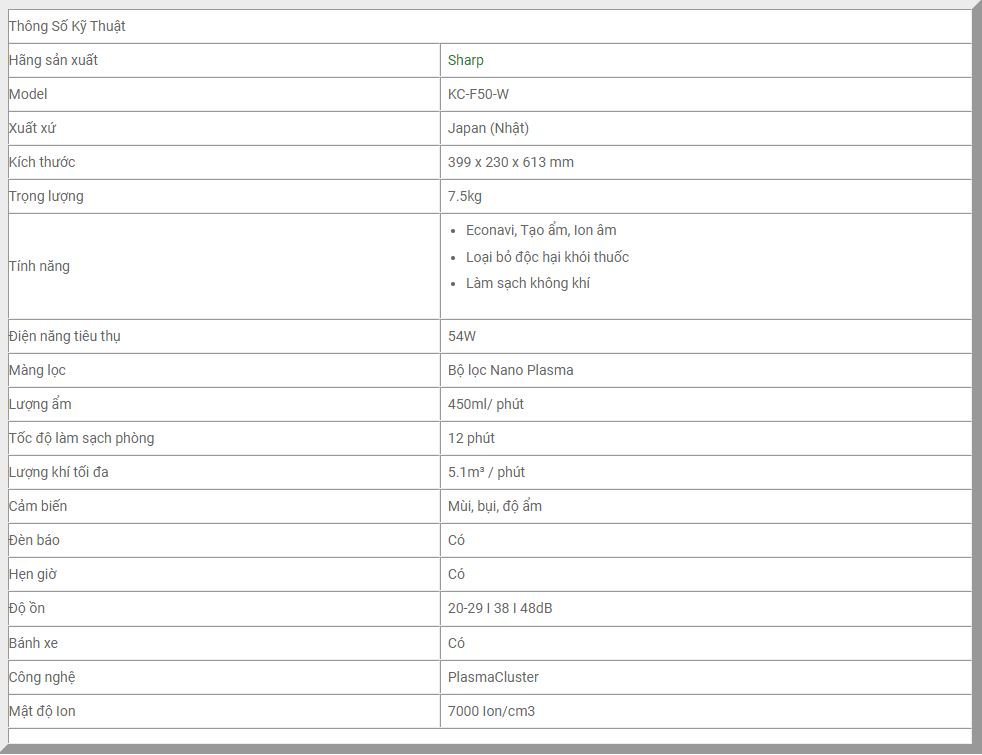The image size is (982, 755).
Task: Click the Làm sạch không khí bullet
Action: [527, 283]
